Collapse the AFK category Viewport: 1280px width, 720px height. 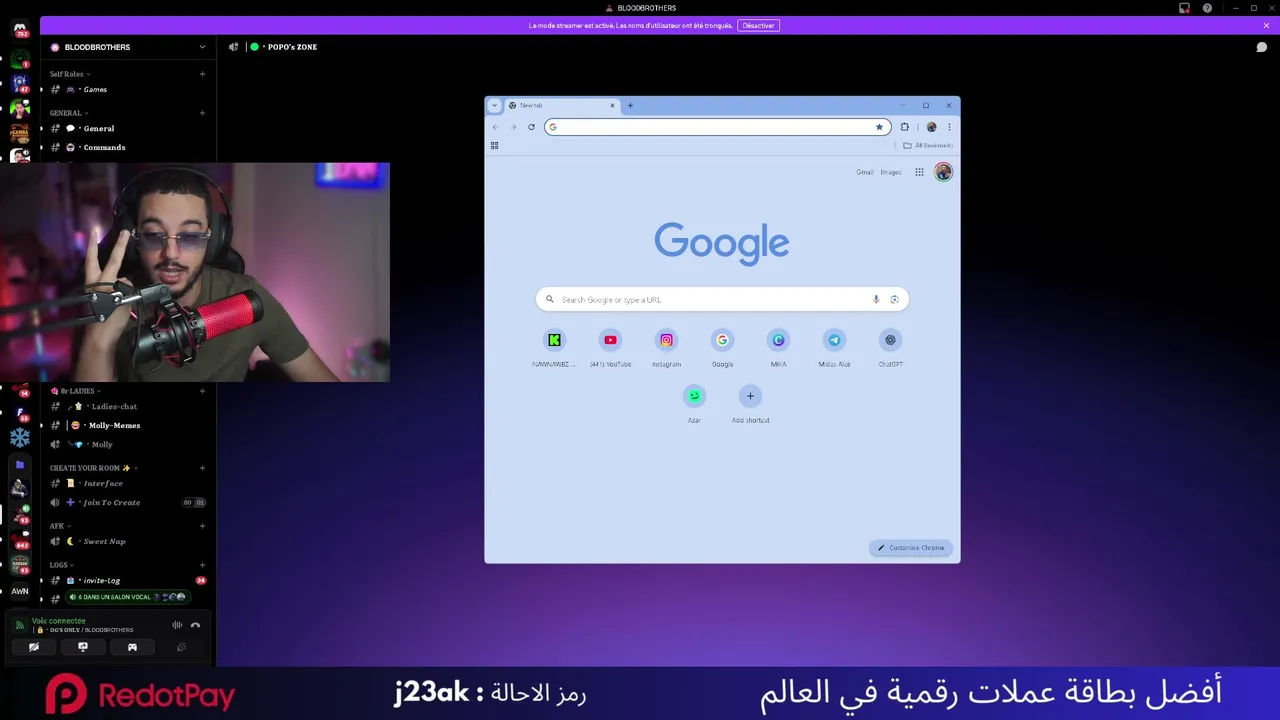pyautogui.click(x=60, y=526)
